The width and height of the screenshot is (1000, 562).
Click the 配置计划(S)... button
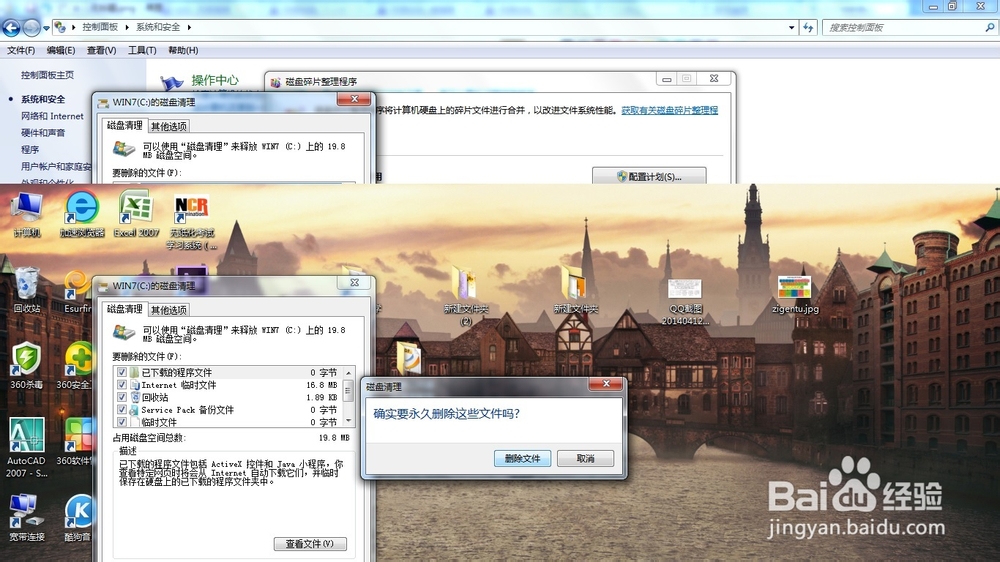pyautogui.click(x=649, y=177)
